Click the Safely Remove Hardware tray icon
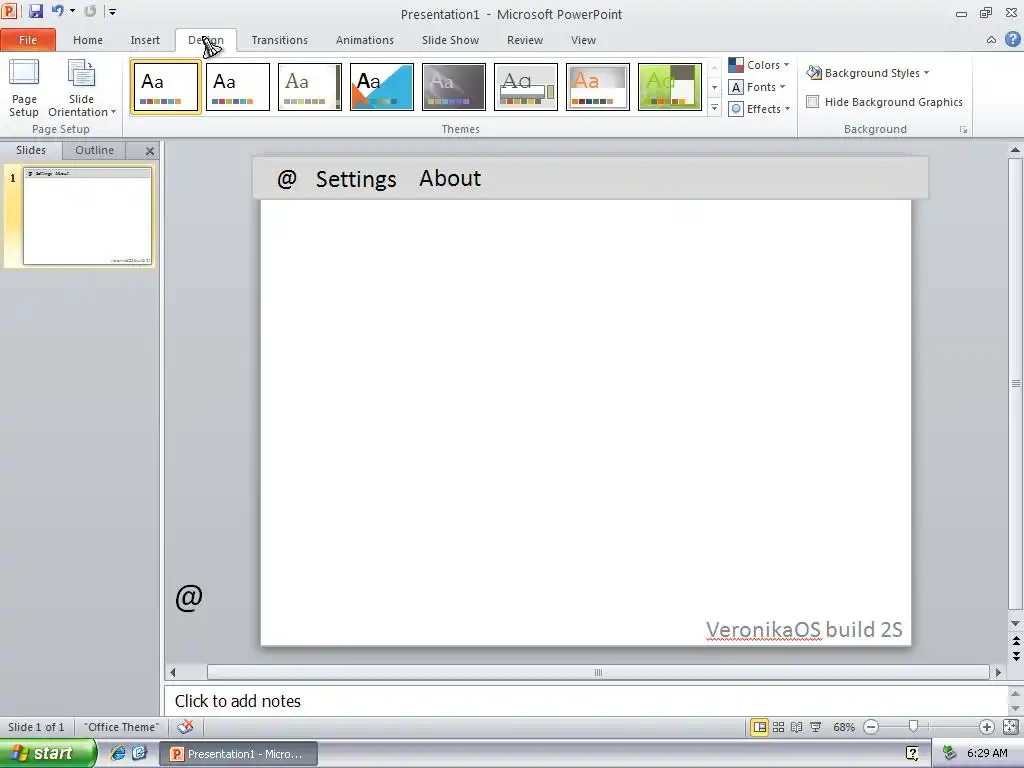The height and width of the screenshot is (768, 1024). pyautogui.click(x=950, y=753)
